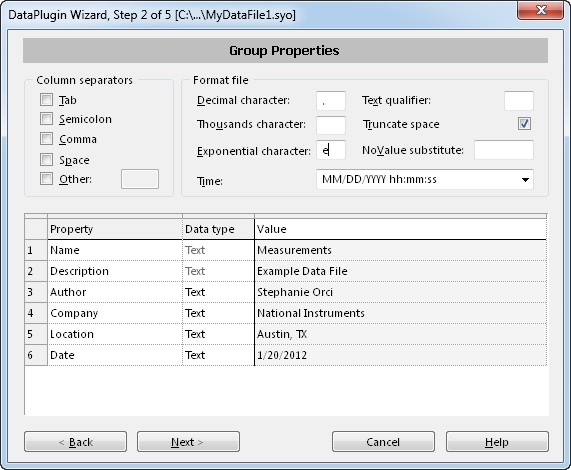
Task: Click the Stephanie Orci value cell
Action: point(401,292)
